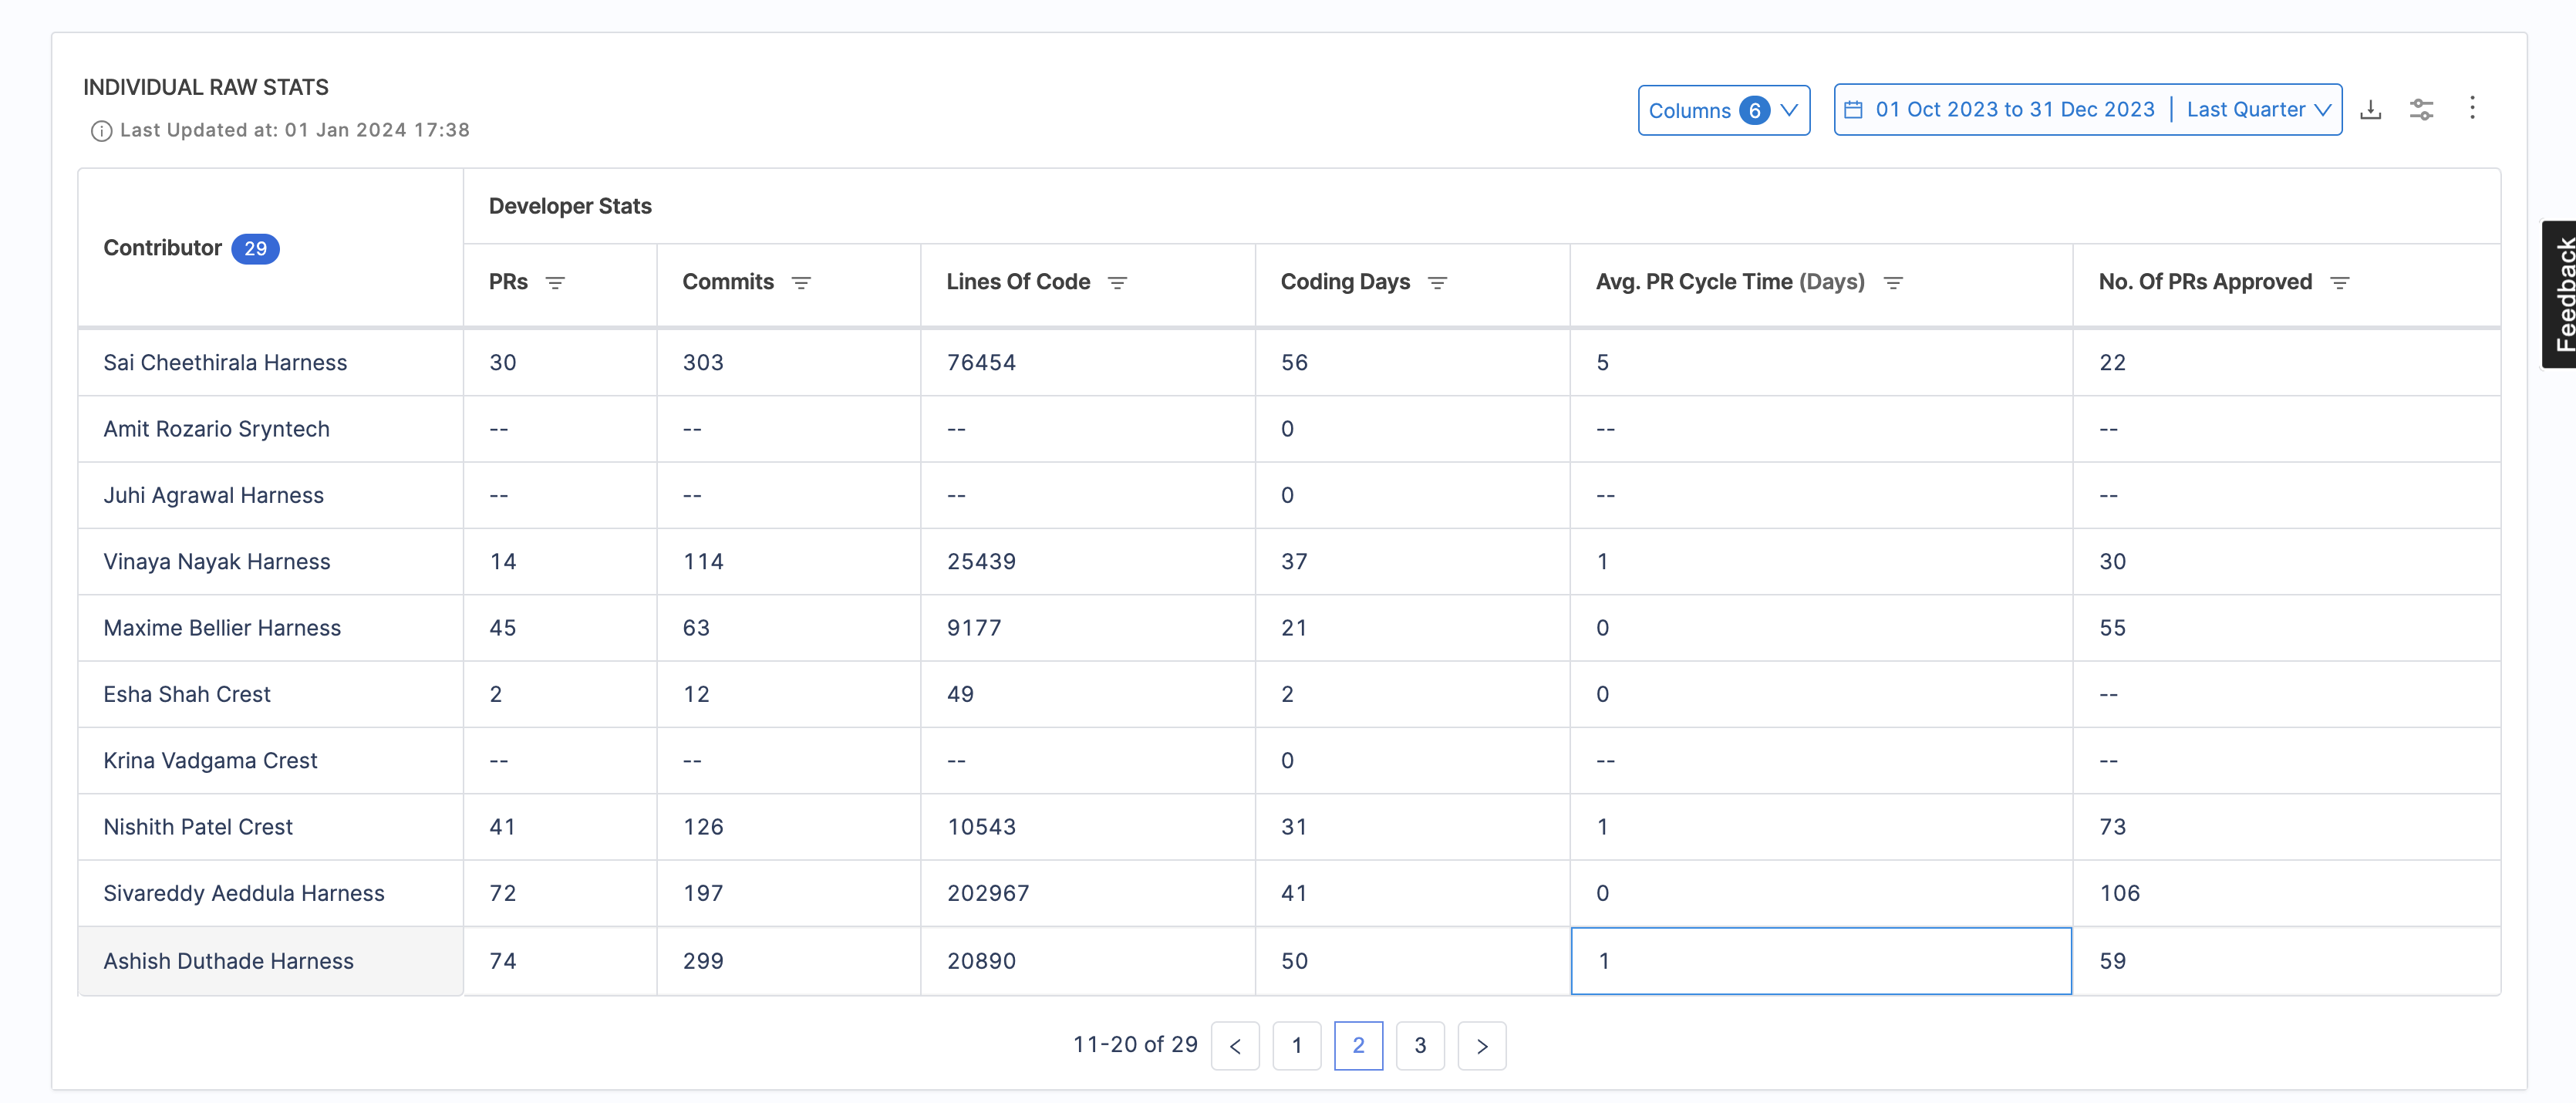2576x1103 pixels.
Task: Click the next page arrow
Action: pos(1482,1046)
